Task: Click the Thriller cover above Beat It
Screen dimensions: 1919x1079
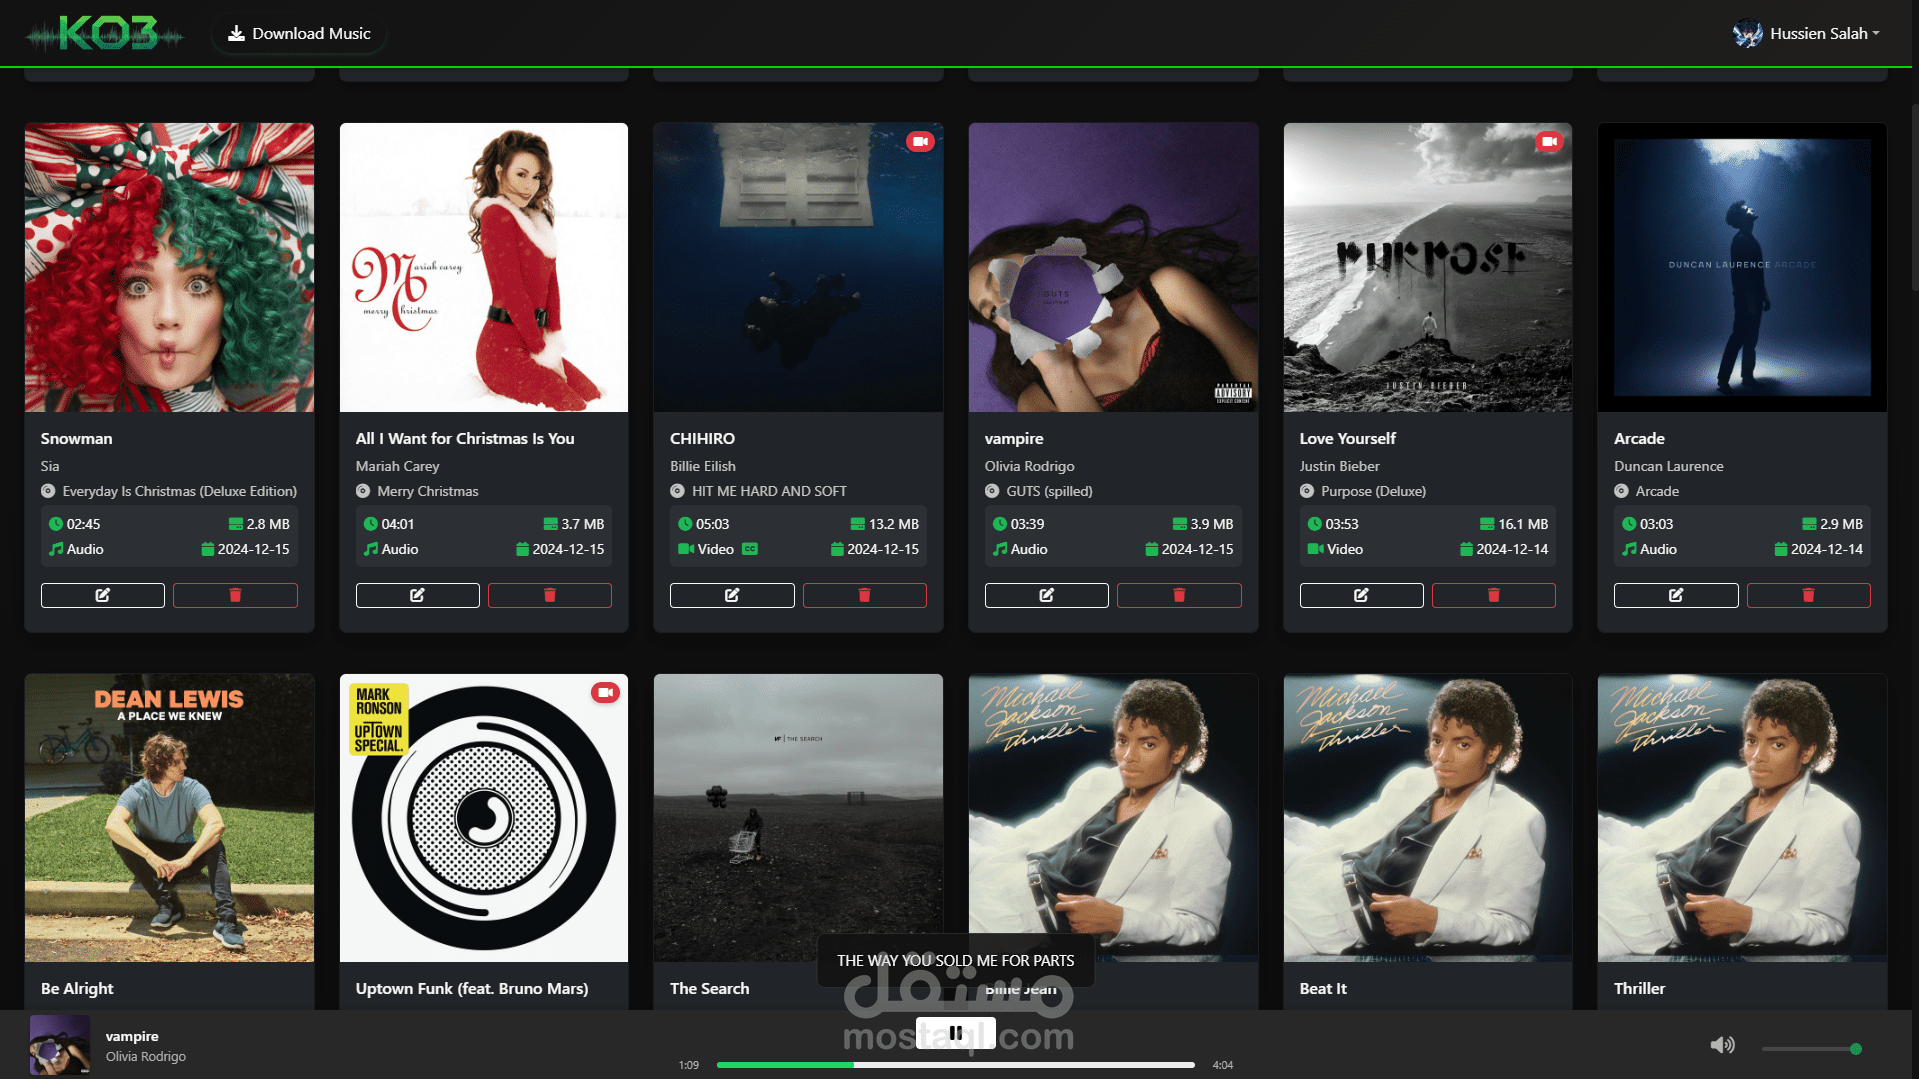Action: click(x=1428, y=818)
